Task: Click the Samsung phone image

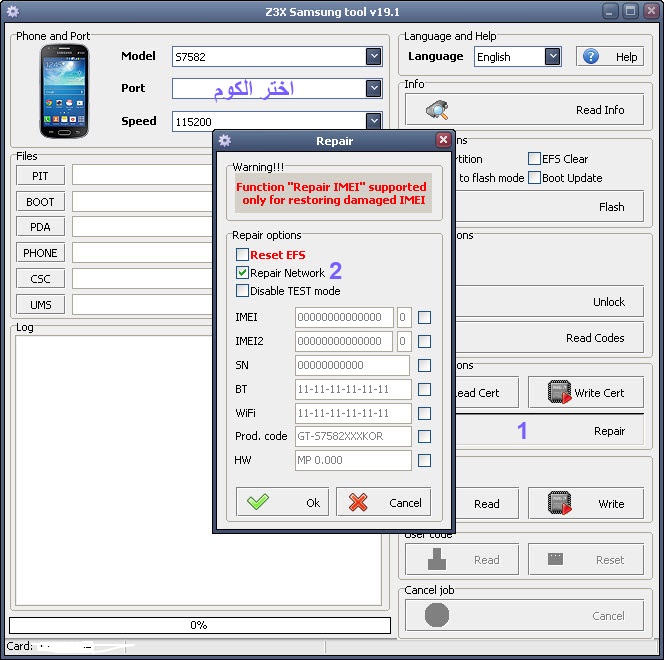Action: (x=64, y=91)
